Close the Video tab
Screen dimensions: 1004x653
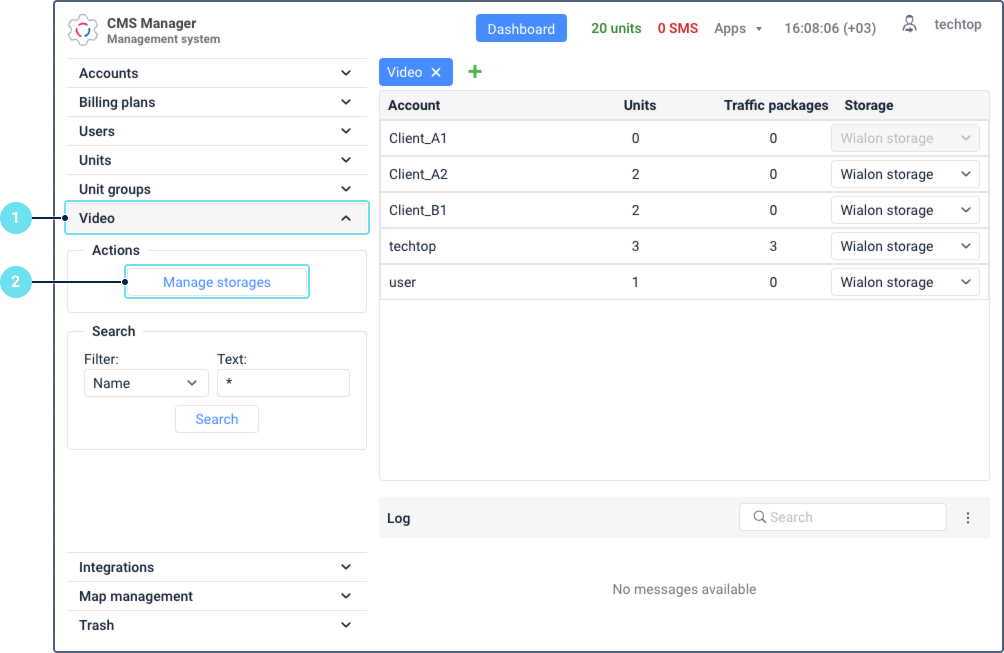[x=434, y=71]
